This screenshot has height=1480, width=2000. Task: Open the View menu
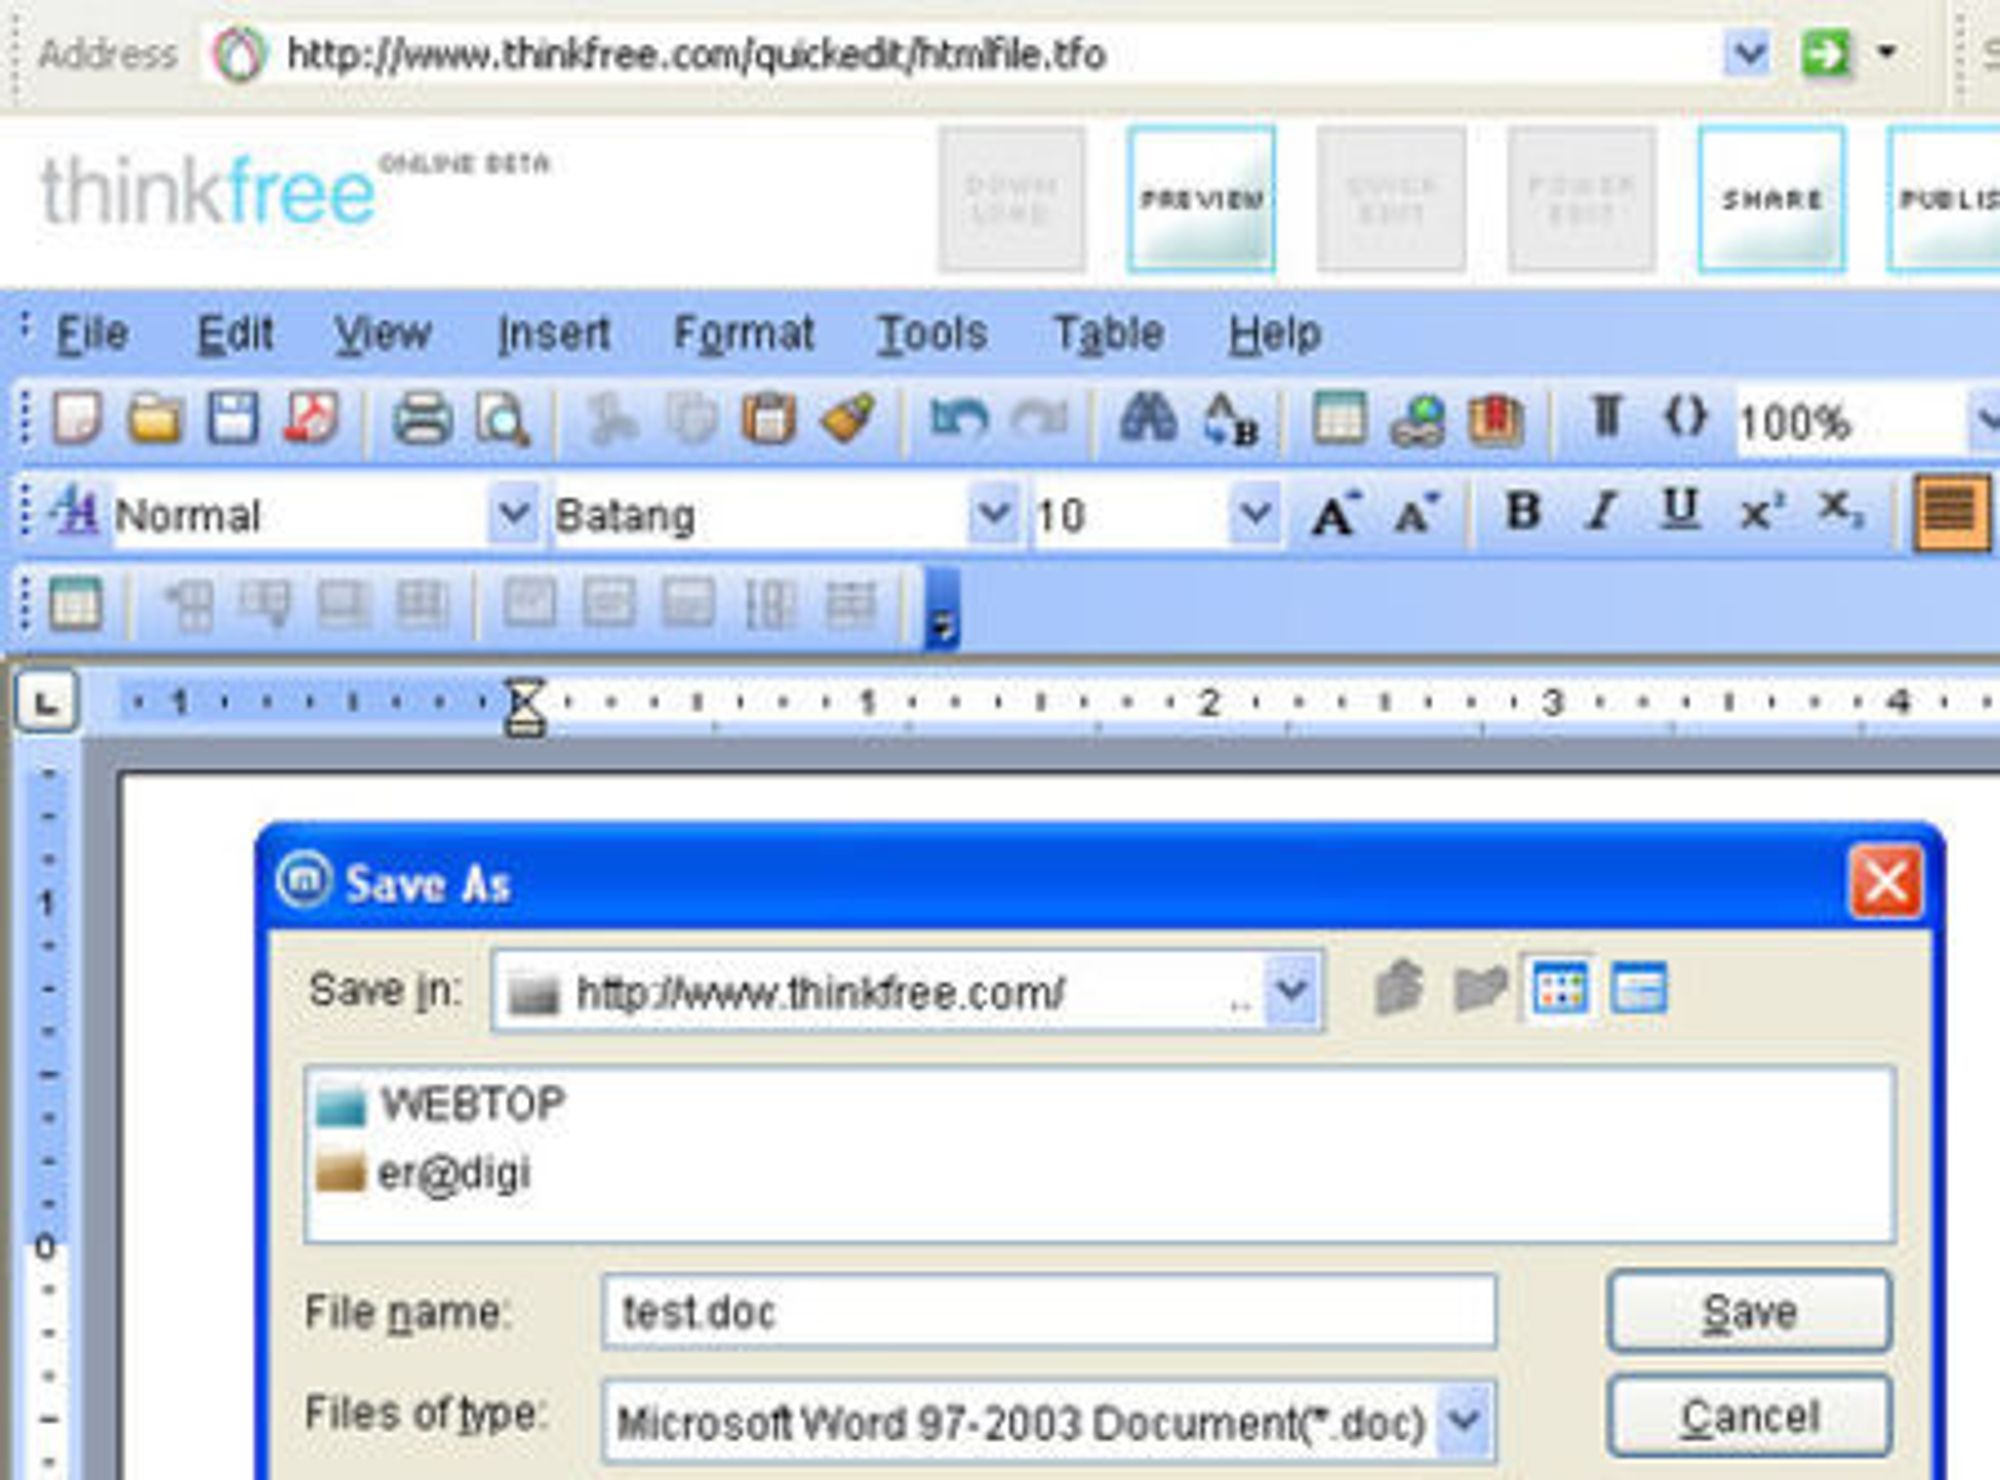coord(382,333)
